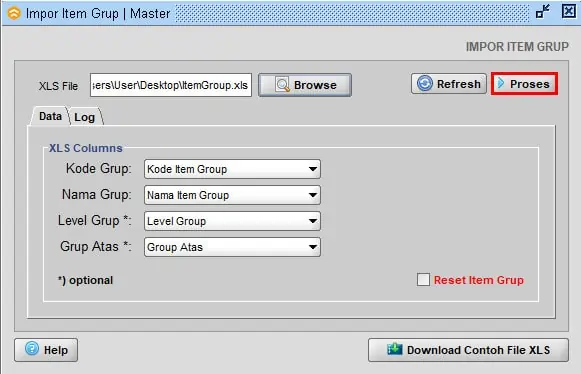Screen dimensions: 581x374
Task: Open Help from the bottom left
Action: [x=46, y=350]
